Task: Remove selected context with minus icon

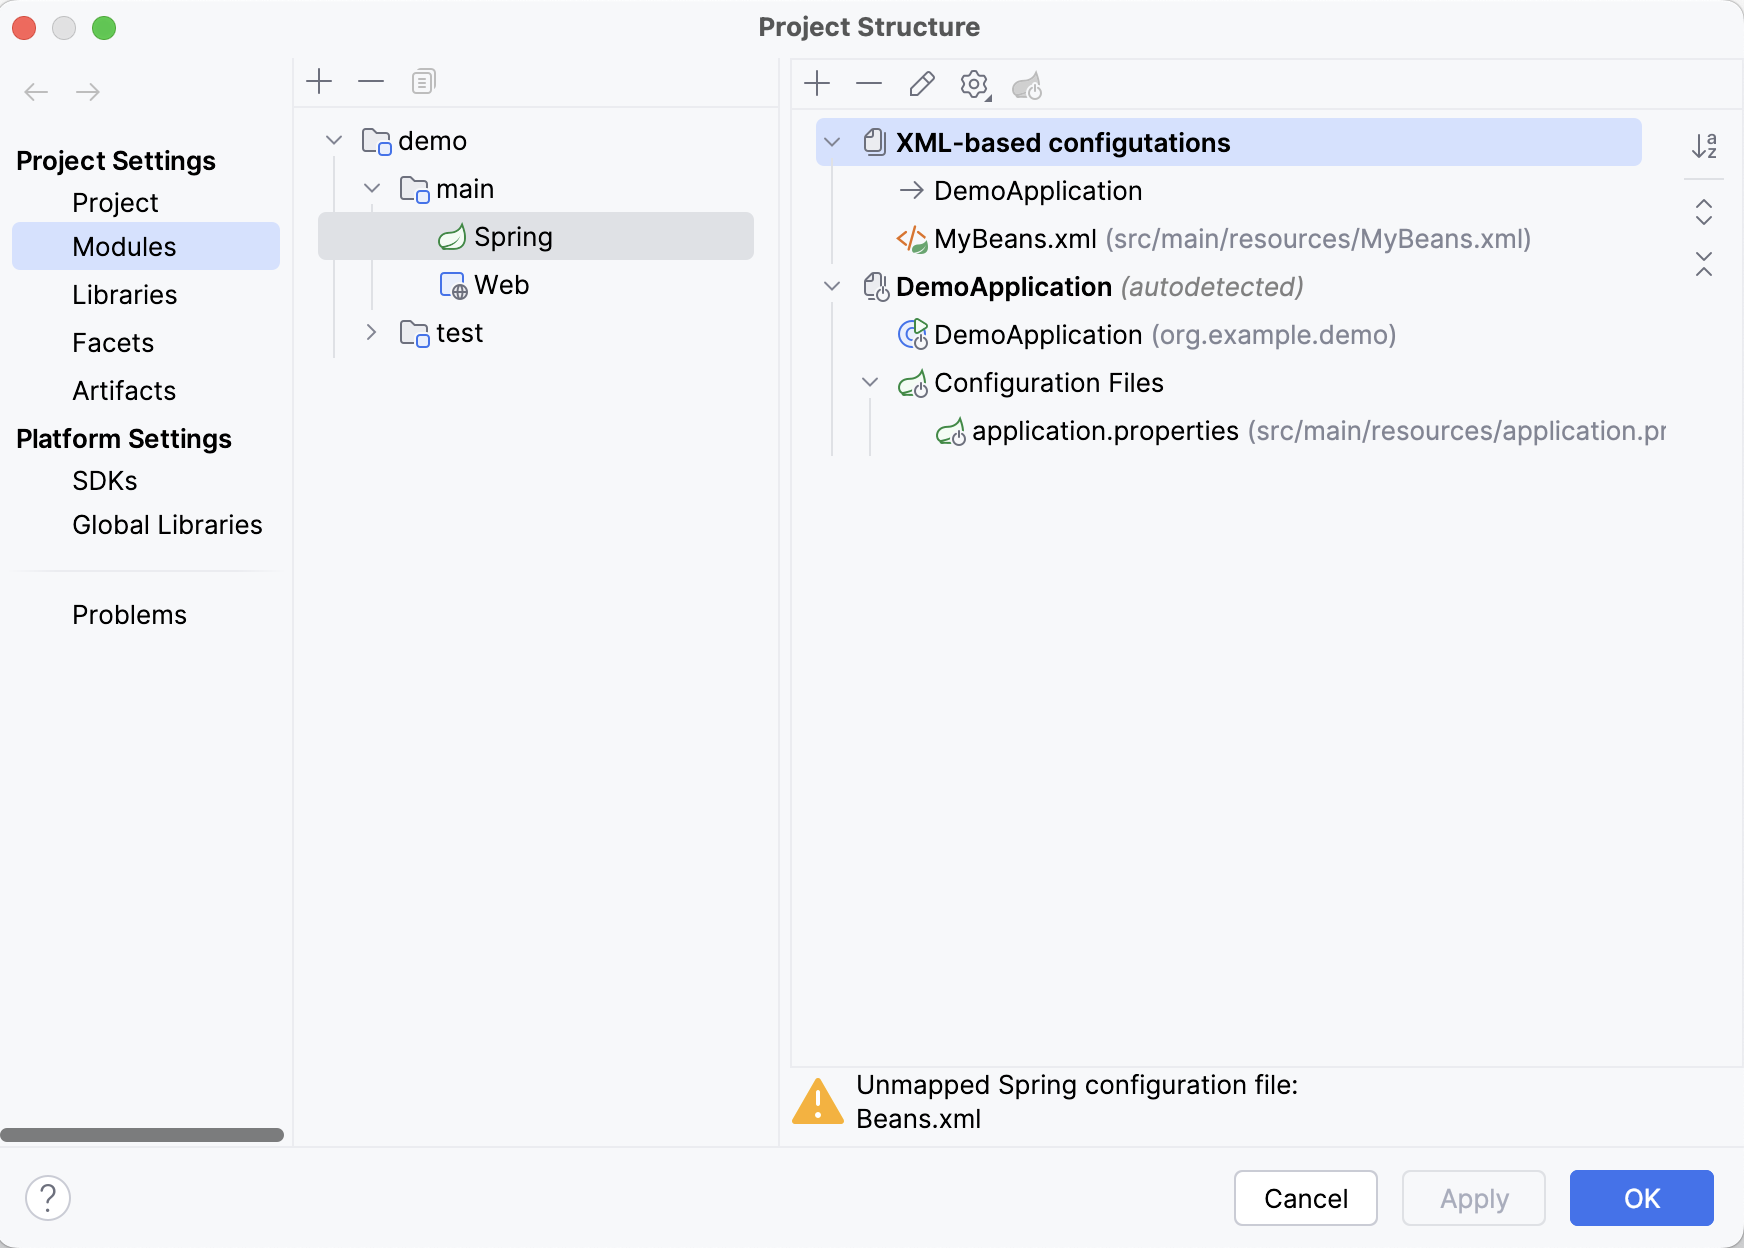Action: pyautogui.click(x=869, y=84)
